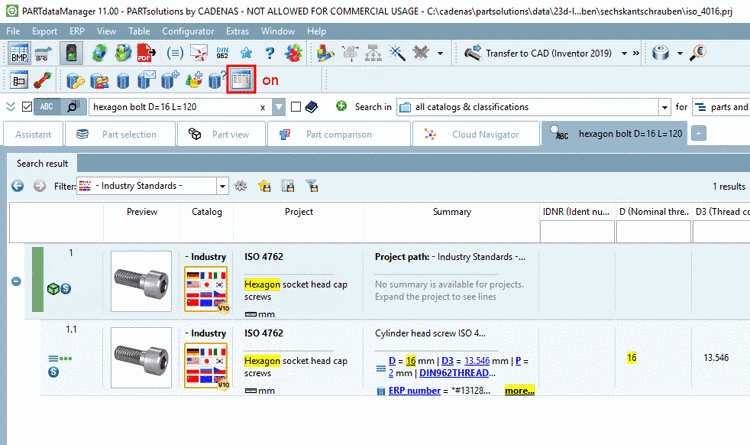
Task: Click the ERP number link
Action: click(414, 391)
